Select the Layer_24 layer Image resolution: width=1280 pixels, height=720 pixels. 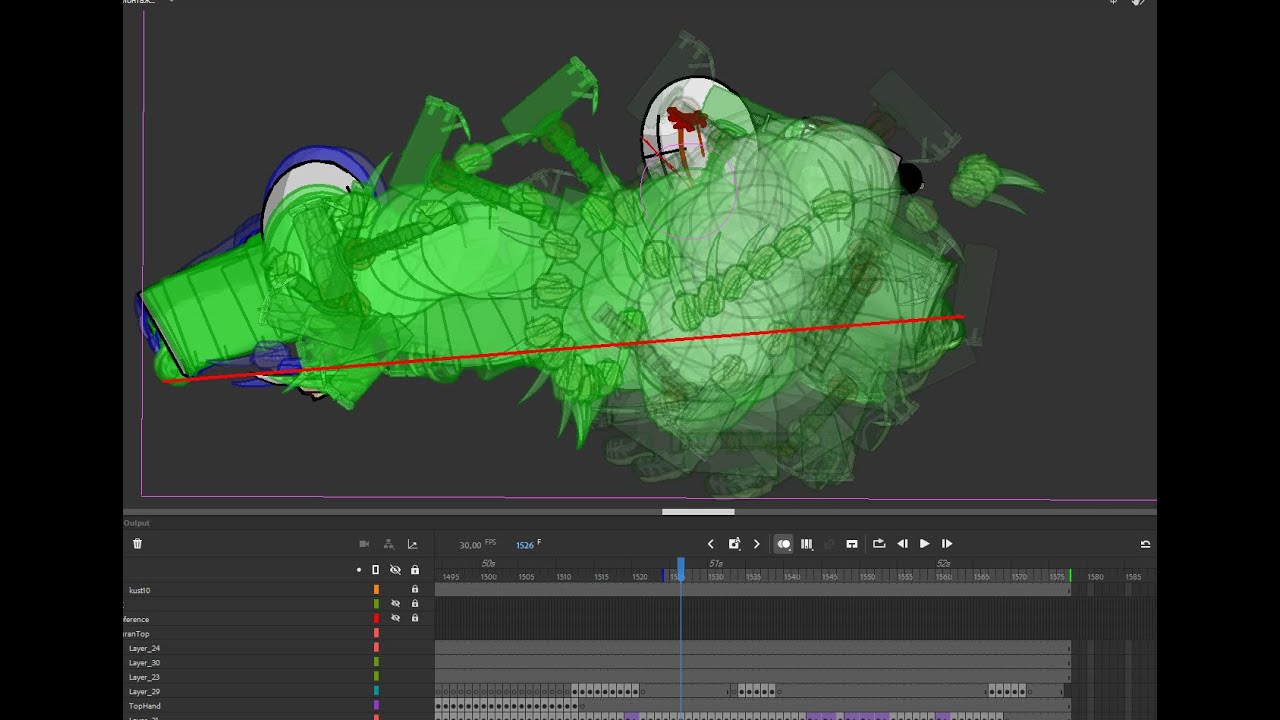tap(144, 649)
